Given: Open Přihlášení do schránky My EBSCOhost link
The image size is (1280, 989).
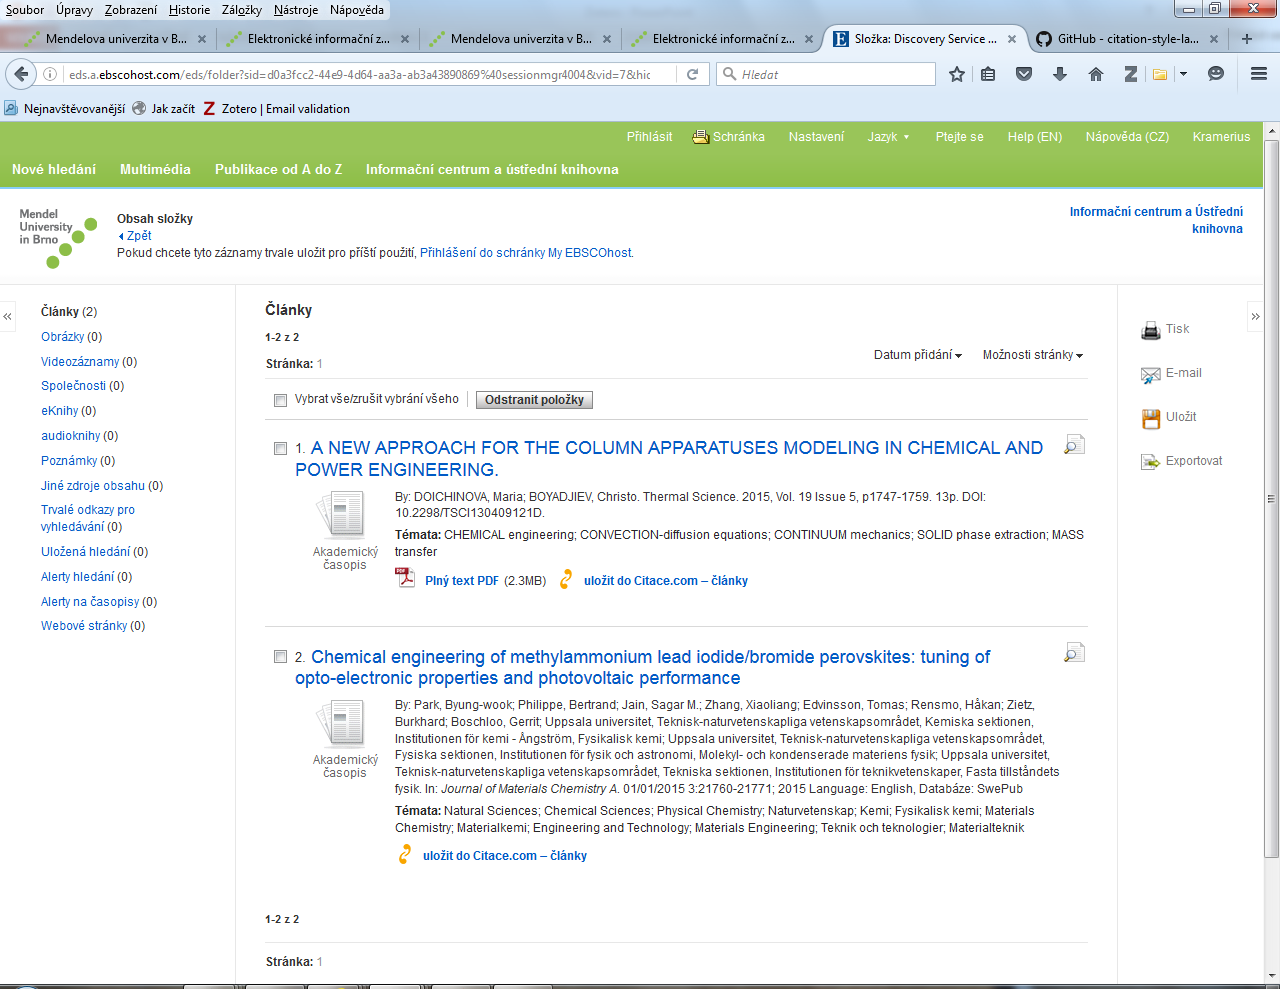Looking at the screenshot, I should [x=526, y=253].
